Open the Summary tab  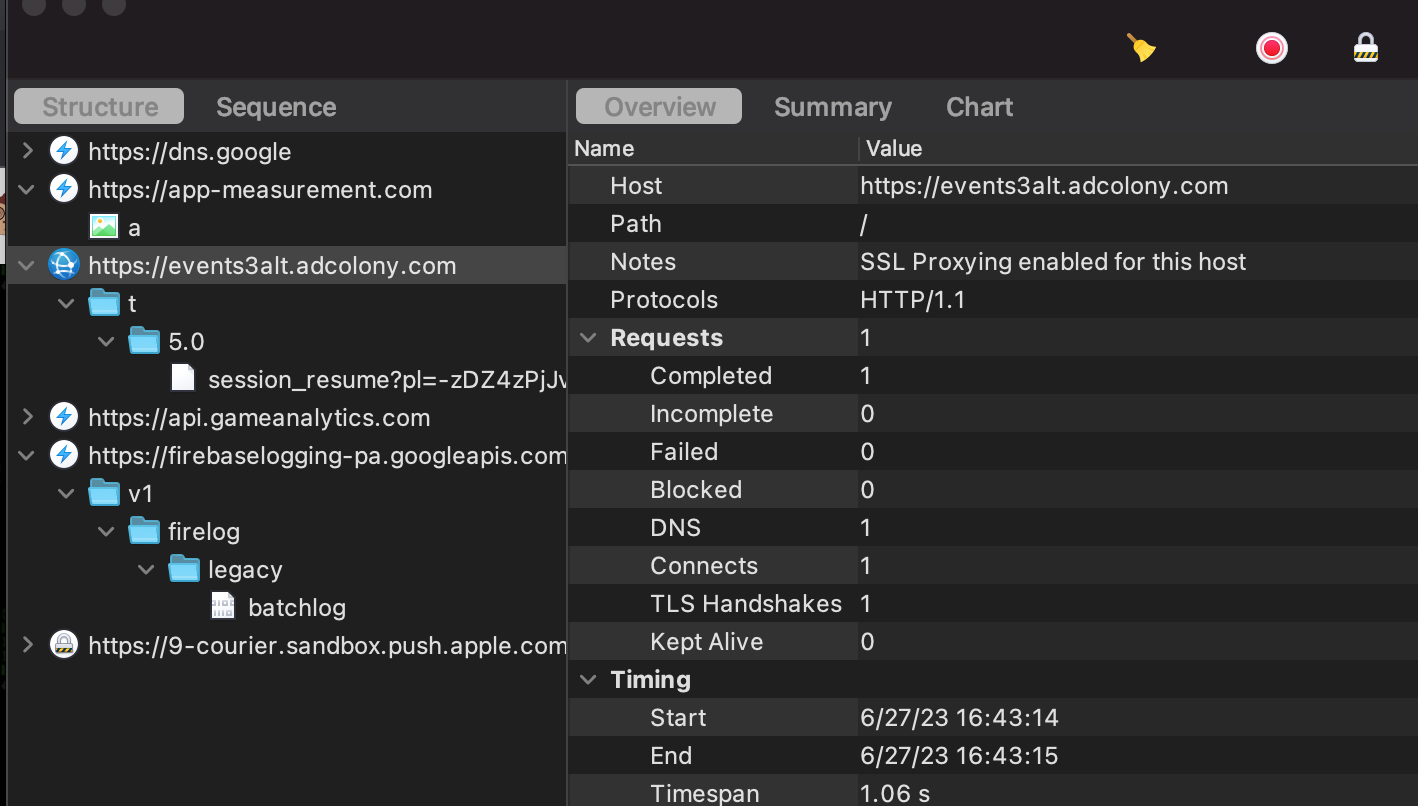point(833,107)
